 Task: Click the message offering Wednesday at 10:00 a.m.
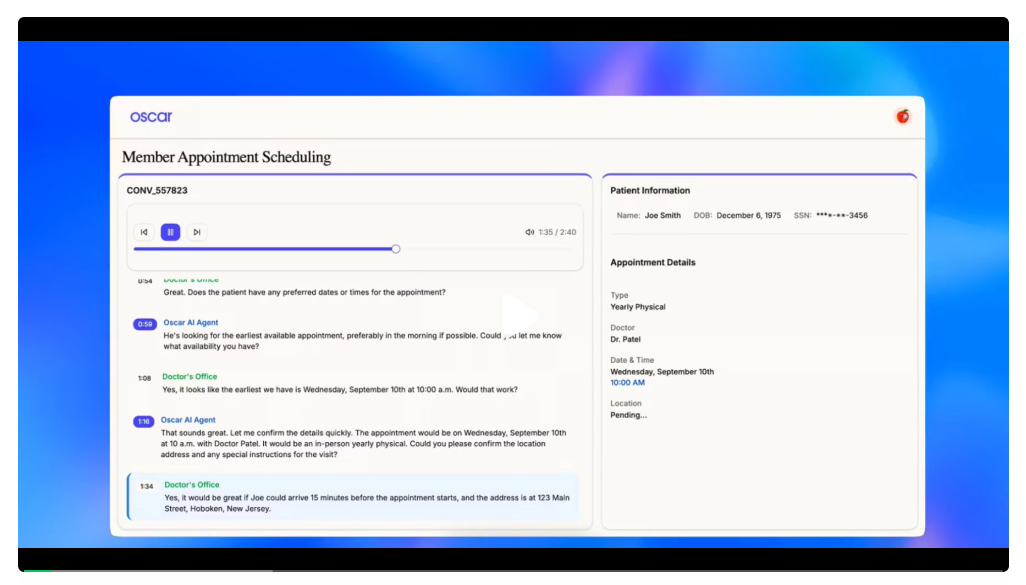coord(340,389)
